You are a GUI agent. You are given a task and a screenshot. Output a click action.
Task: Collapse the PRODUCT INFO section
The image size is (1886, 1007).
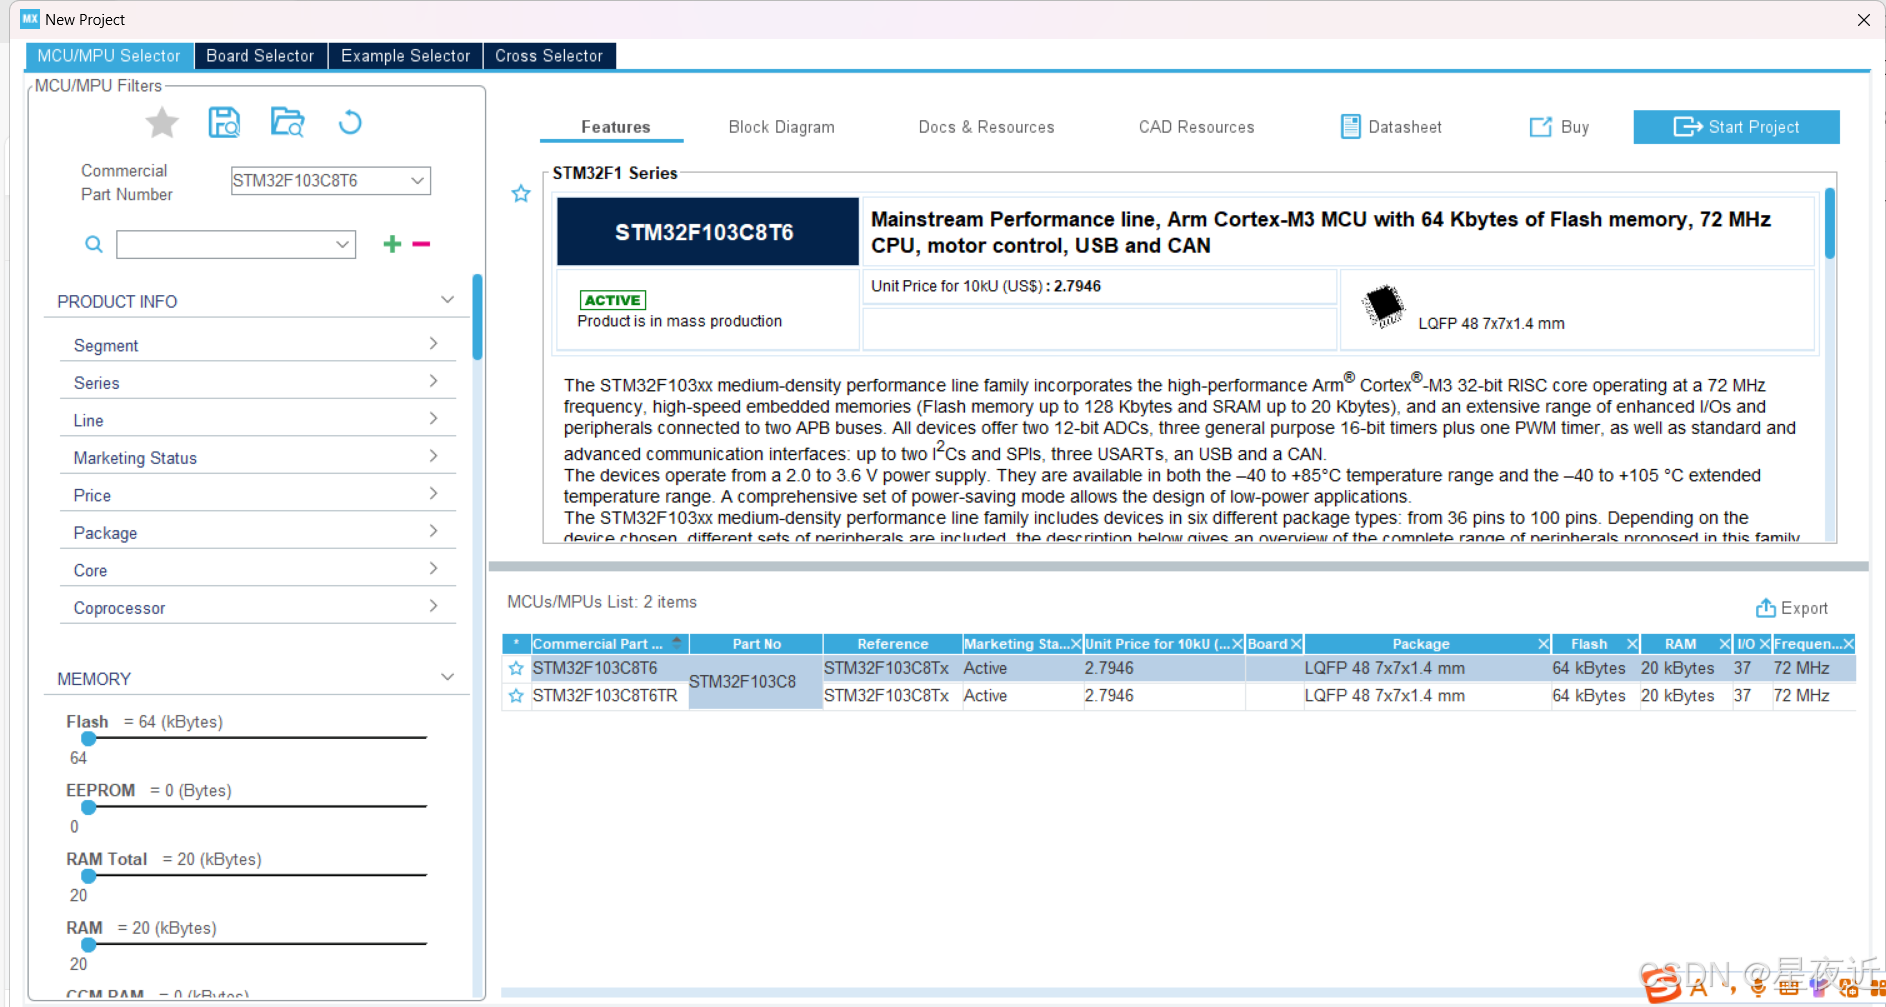tap(447, 300)
